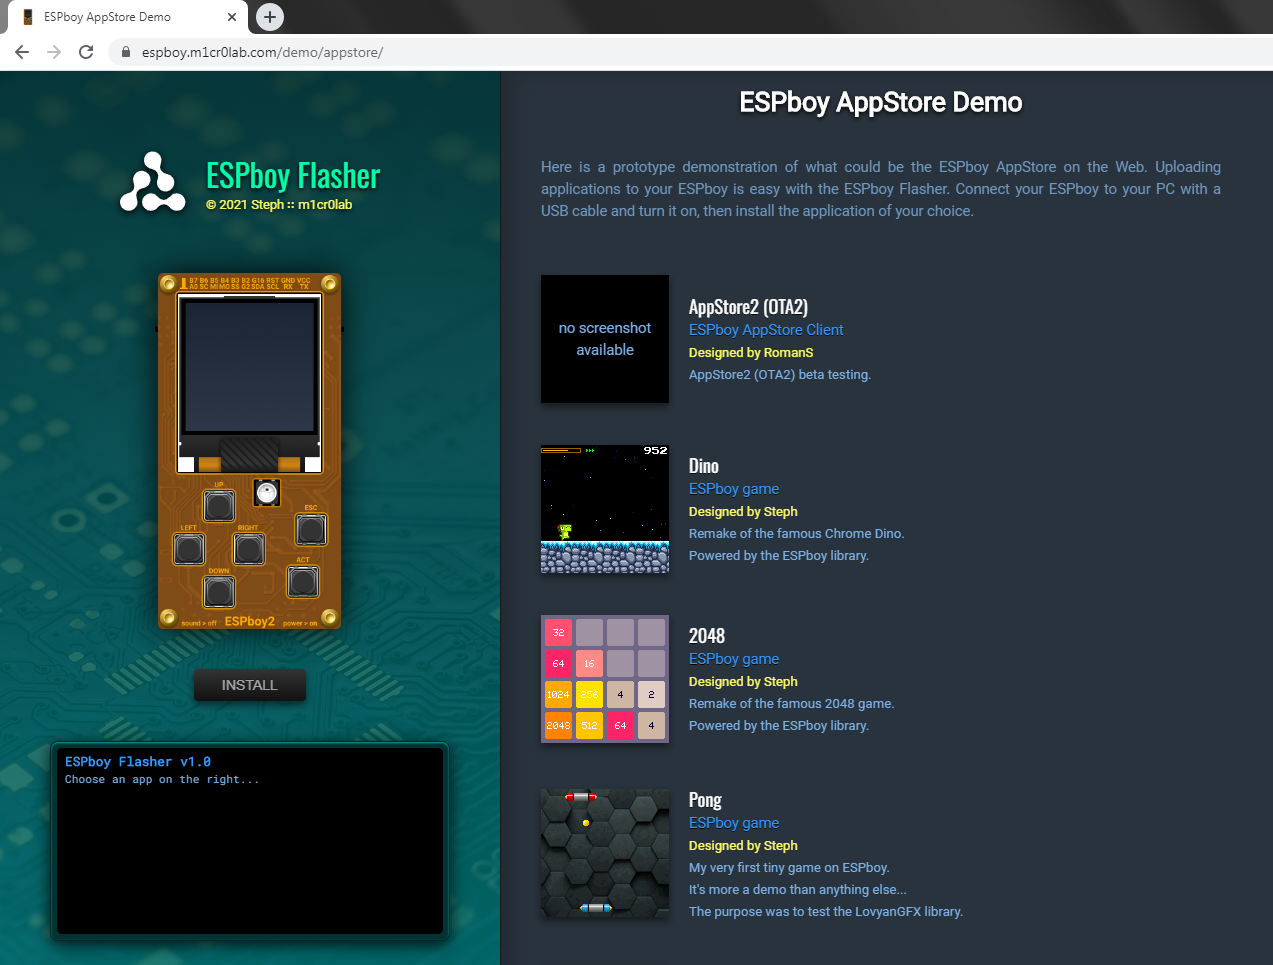Select the Pong game thumbnail

tap(605, 853)
